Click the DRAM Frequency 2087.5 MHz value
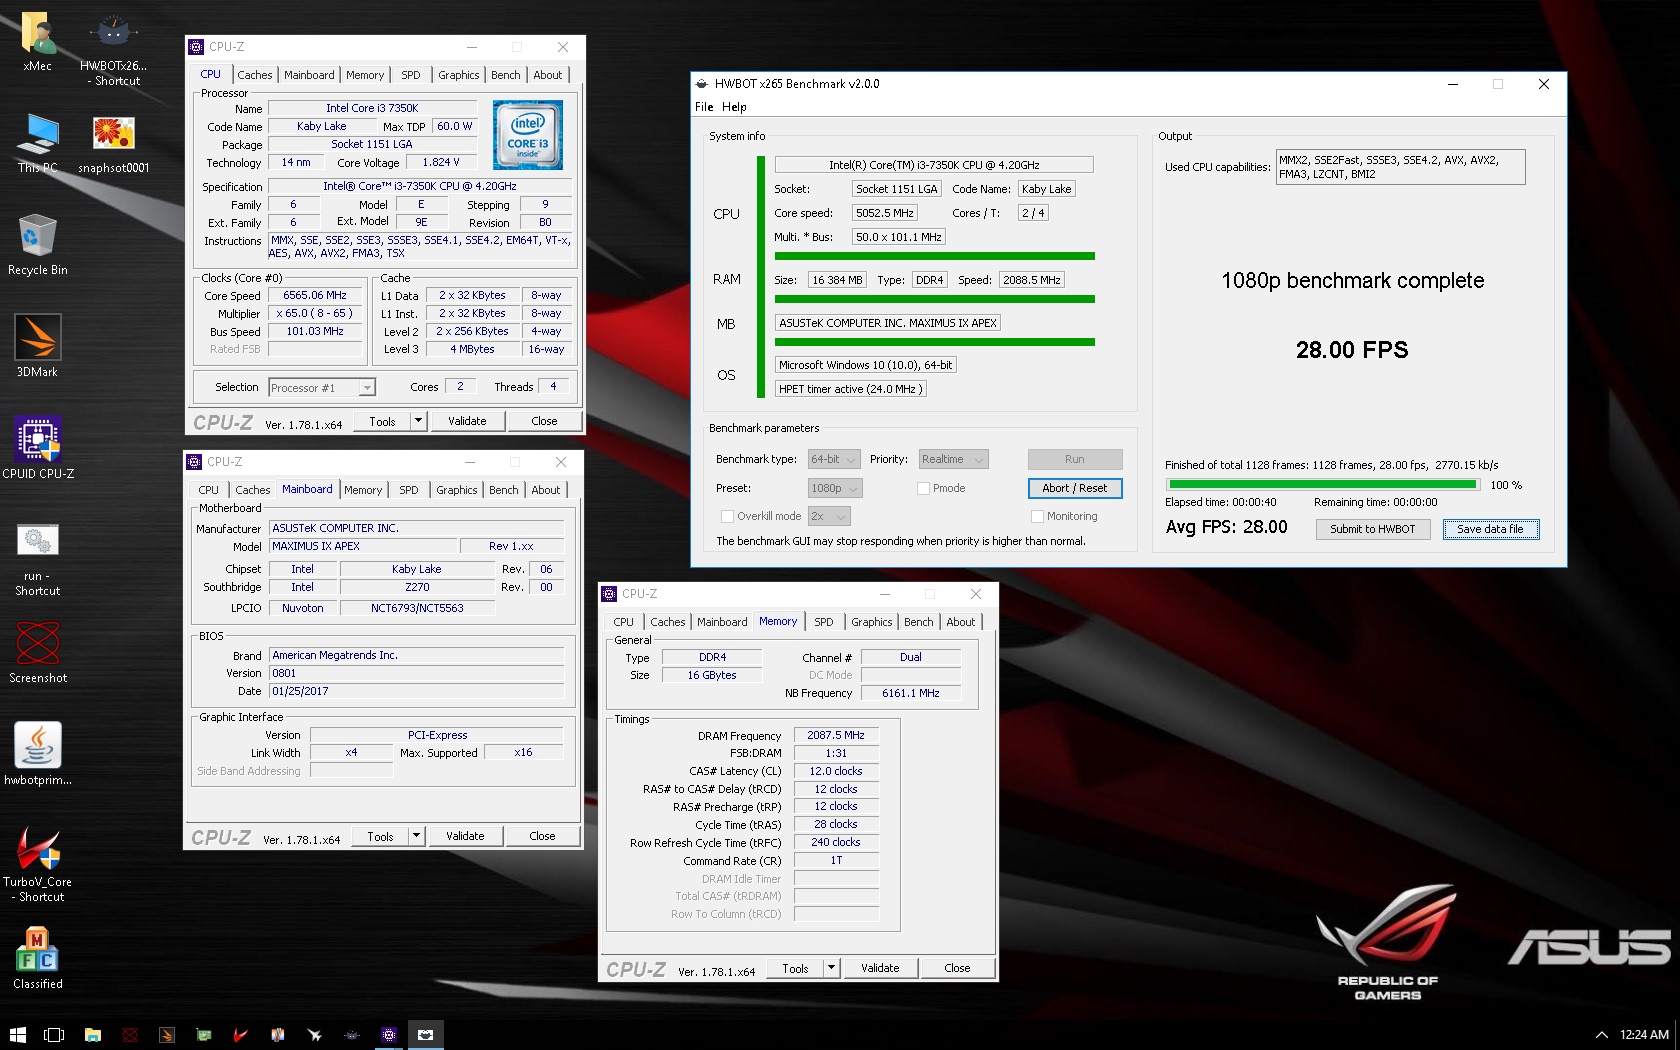This screenshot has height=1050, width=1680. (x=836, y=735)
